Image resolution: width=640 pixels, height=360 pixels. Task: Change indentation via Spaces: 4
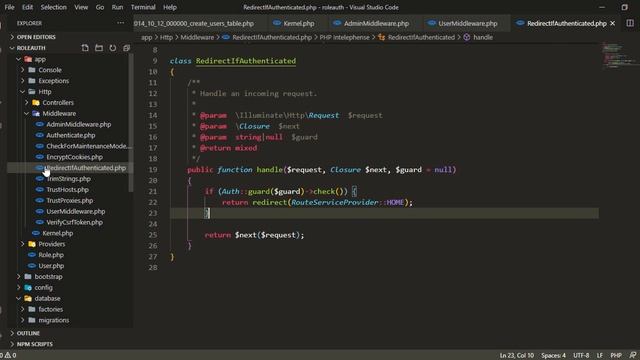[553, 355]
